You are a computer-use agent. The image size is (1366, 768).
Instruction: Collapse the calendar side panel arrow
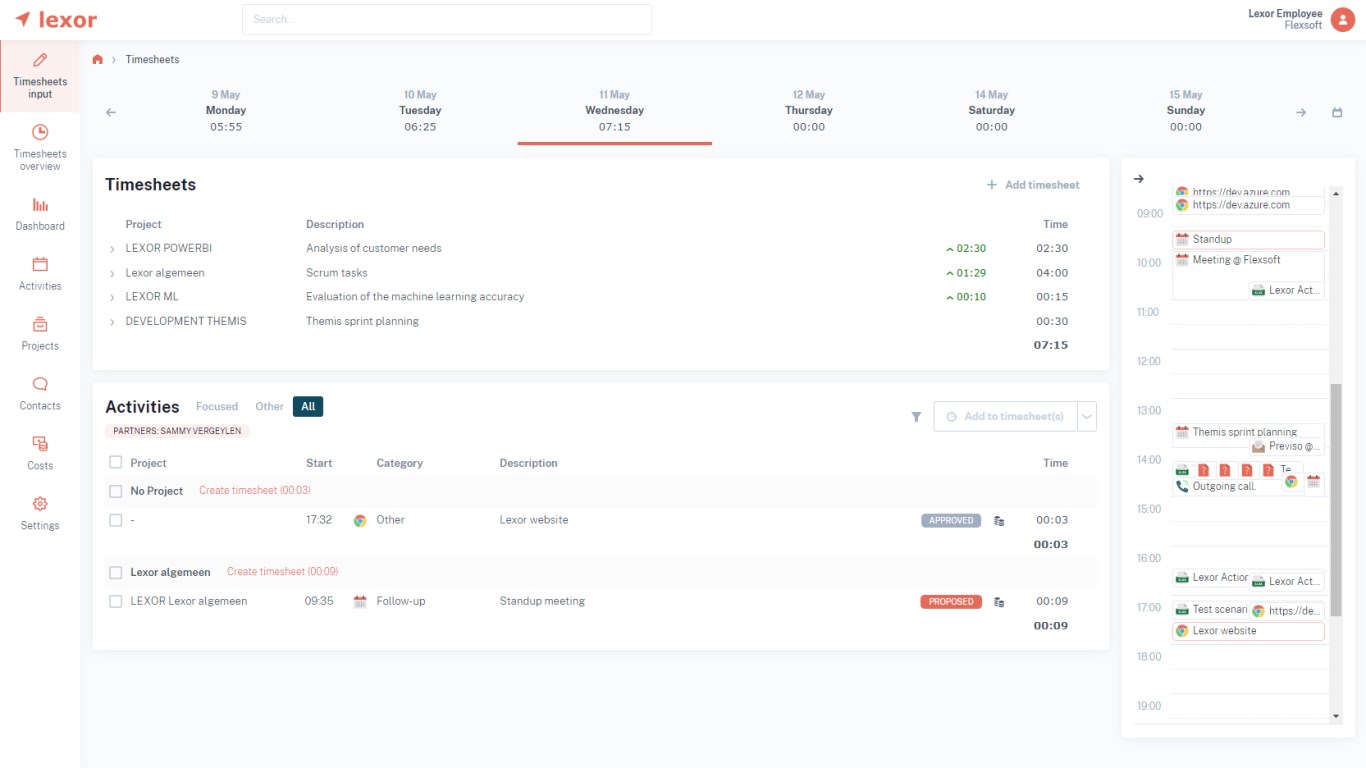click(x=1139, y=179)
